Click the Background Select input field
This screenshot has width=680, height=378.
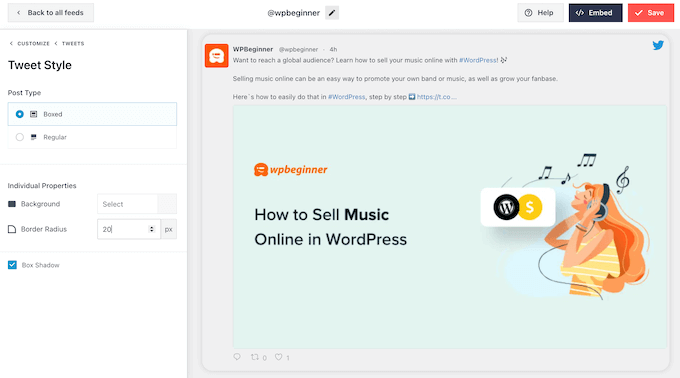point(128,204)
